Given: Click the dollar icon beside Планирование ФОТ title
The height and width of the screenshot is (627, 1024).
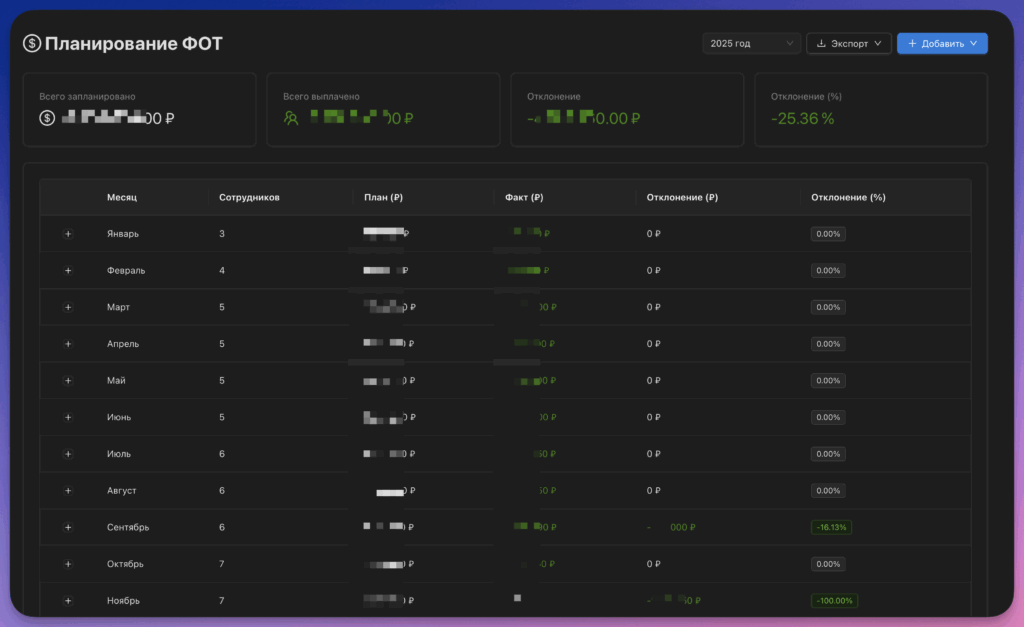Looking at the screenshot, I should (x=32, y=43).
